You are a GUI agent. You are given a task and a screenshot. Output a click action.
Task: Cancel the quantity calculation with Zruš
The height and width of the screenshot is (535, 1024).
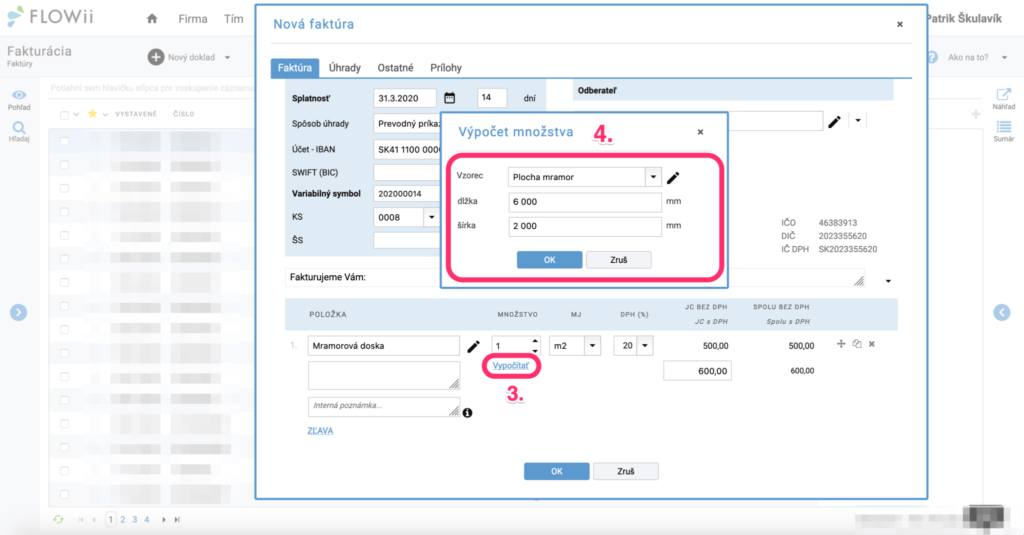point(618,260)
